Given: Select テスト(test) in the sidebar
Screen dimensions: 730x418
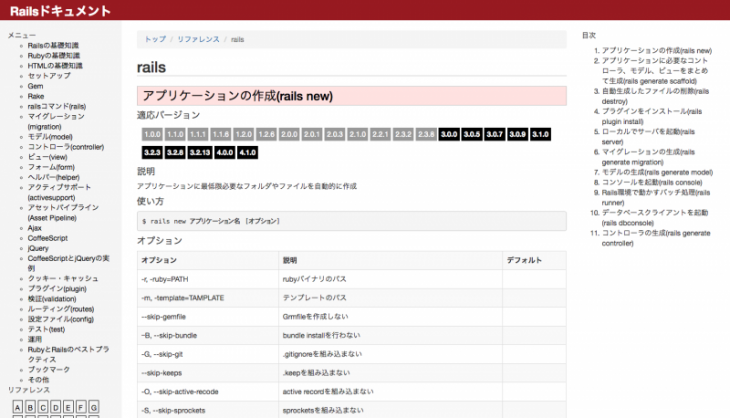Looking at the screenshot, I should [46, 329].
